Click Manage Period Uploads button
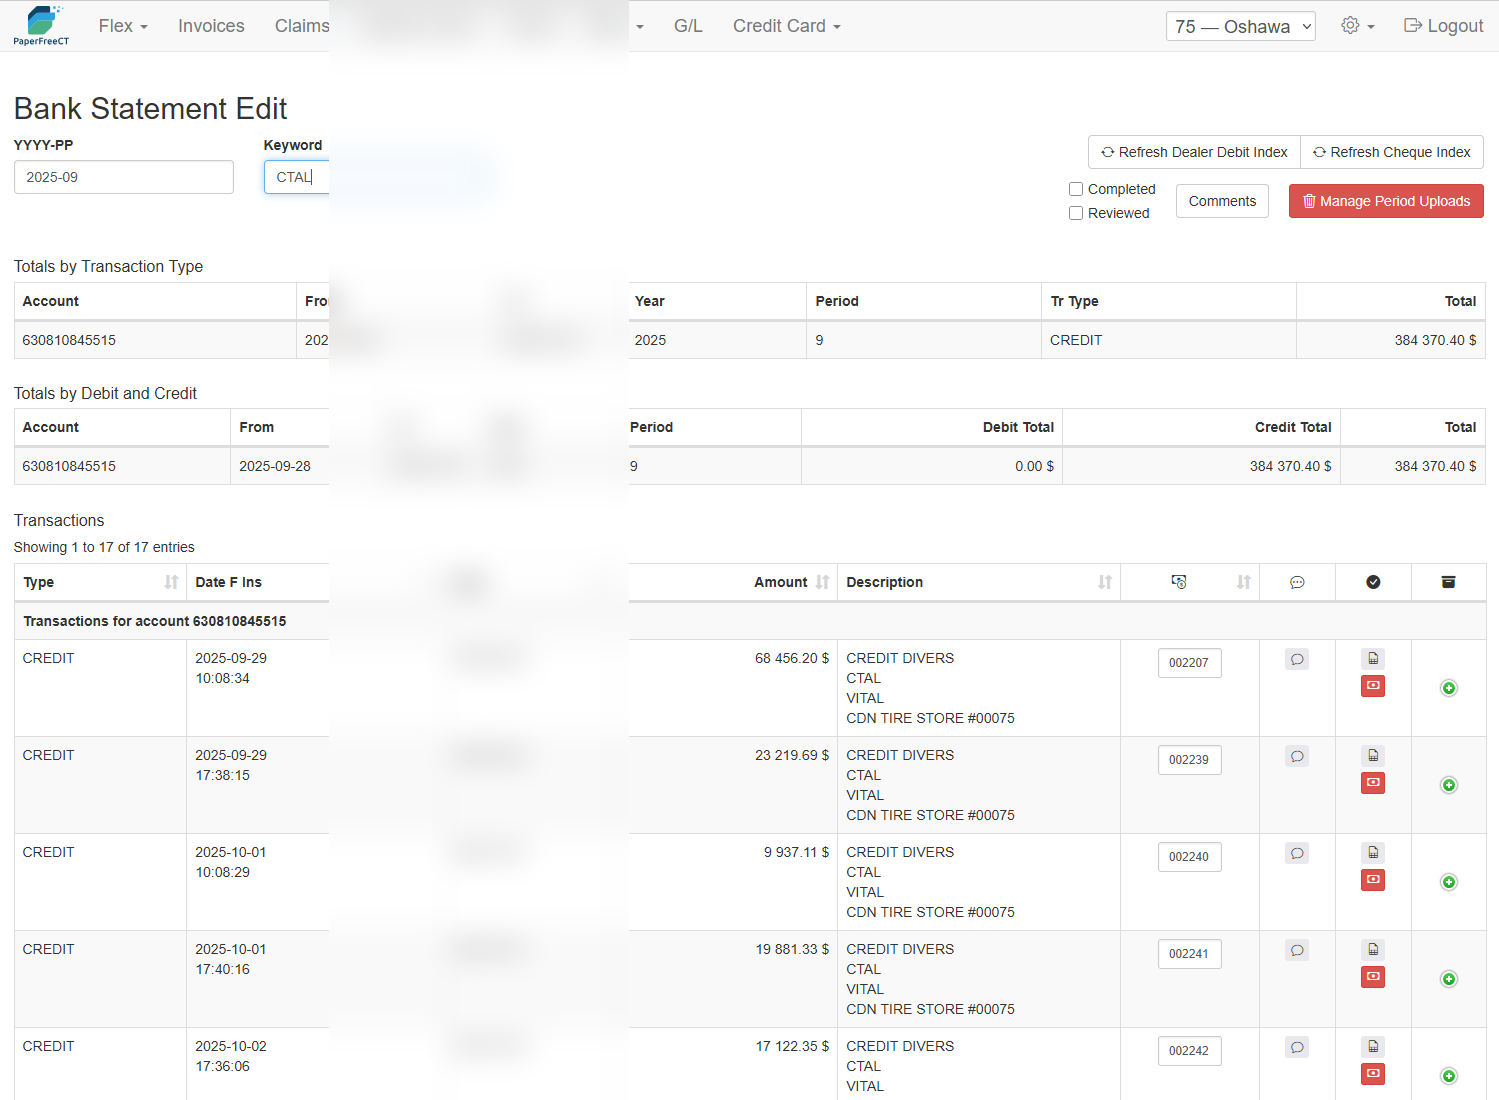1499x1100 pixels. [1385, 201]
